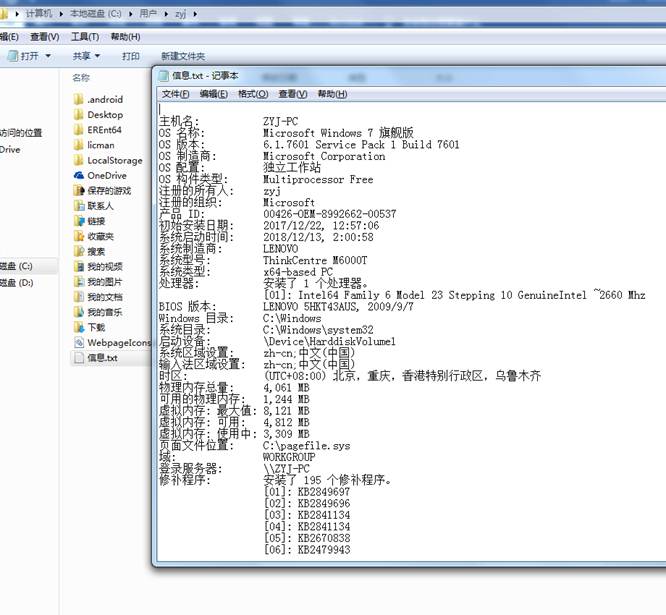The width and height of the screenshot is (666, 615).
Task: Click the 本地磁盘 (C:) breadcrumb segment
Action: click(x=96, y=14)
